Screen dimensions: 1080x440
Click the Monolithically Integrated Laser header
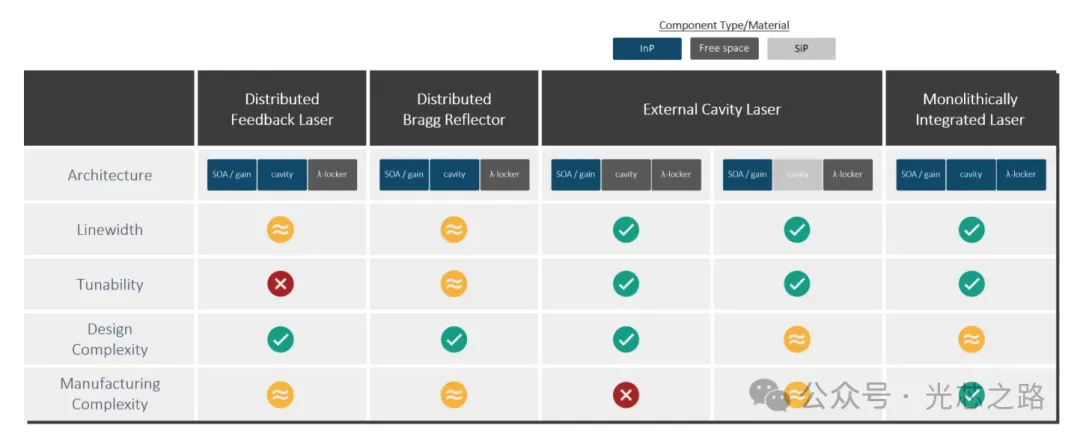pos(969,108)
